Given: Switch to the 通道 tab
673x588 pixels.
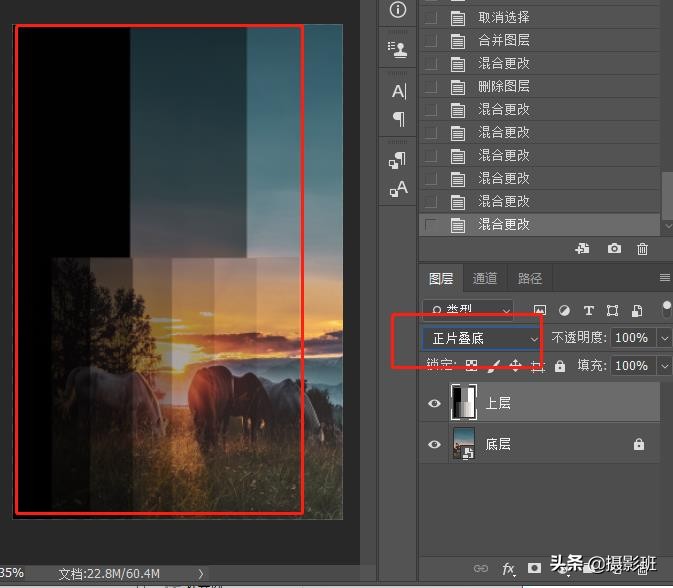Looking at the screenshot, I should pos(485,279).
